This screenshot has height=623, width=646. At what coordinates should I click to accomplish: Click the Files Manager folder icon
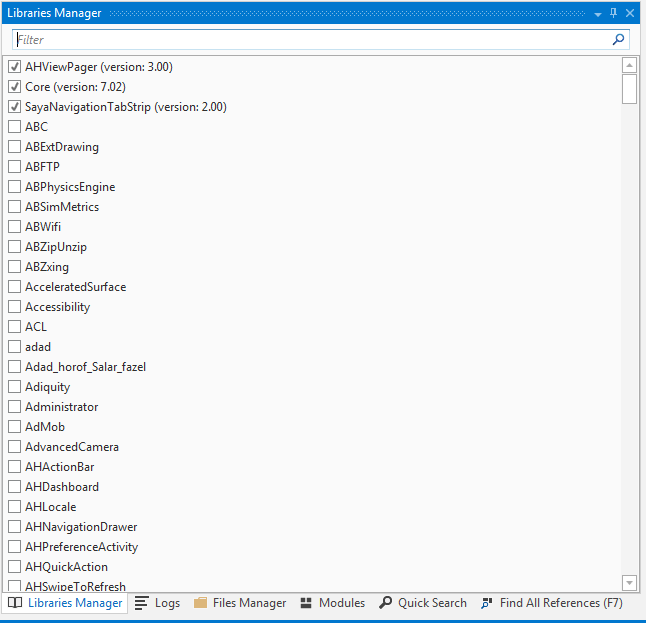click(x=200, y=603)
